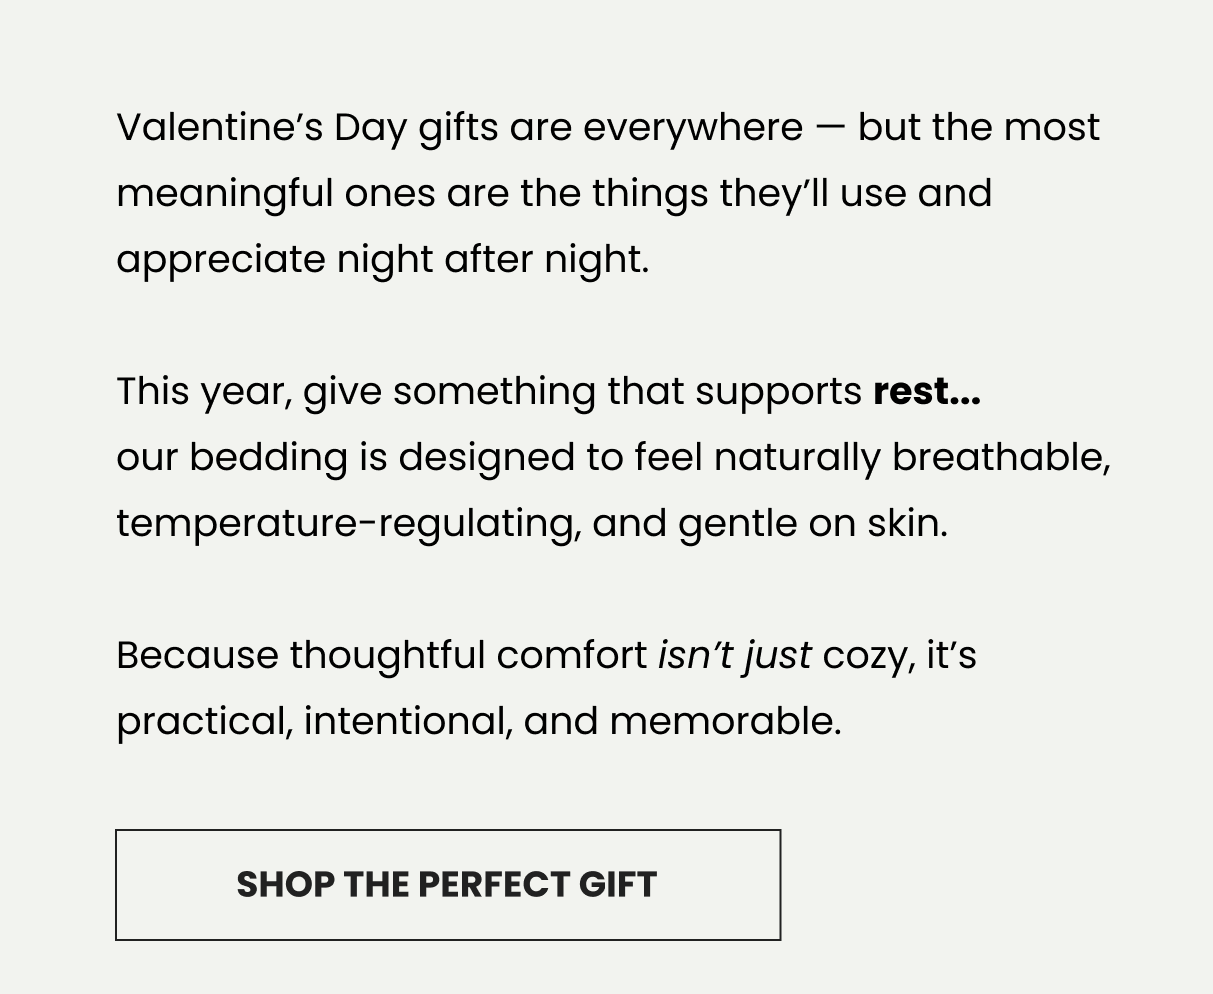Click the phrase "but the most"
The height and width of the screenshot is (994, 1213).
coord(978,128)
